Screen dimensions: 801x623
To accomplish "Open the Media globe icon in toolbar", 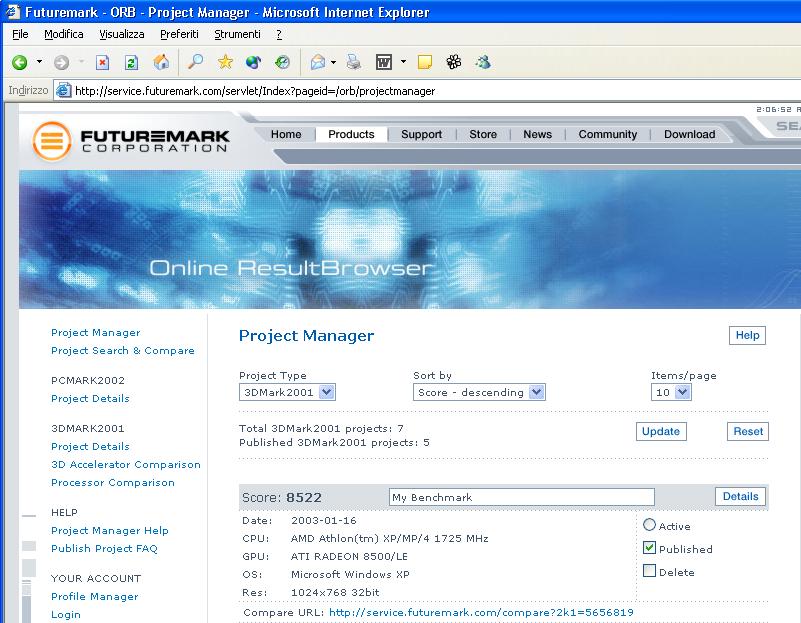I will tap(253, 62).
